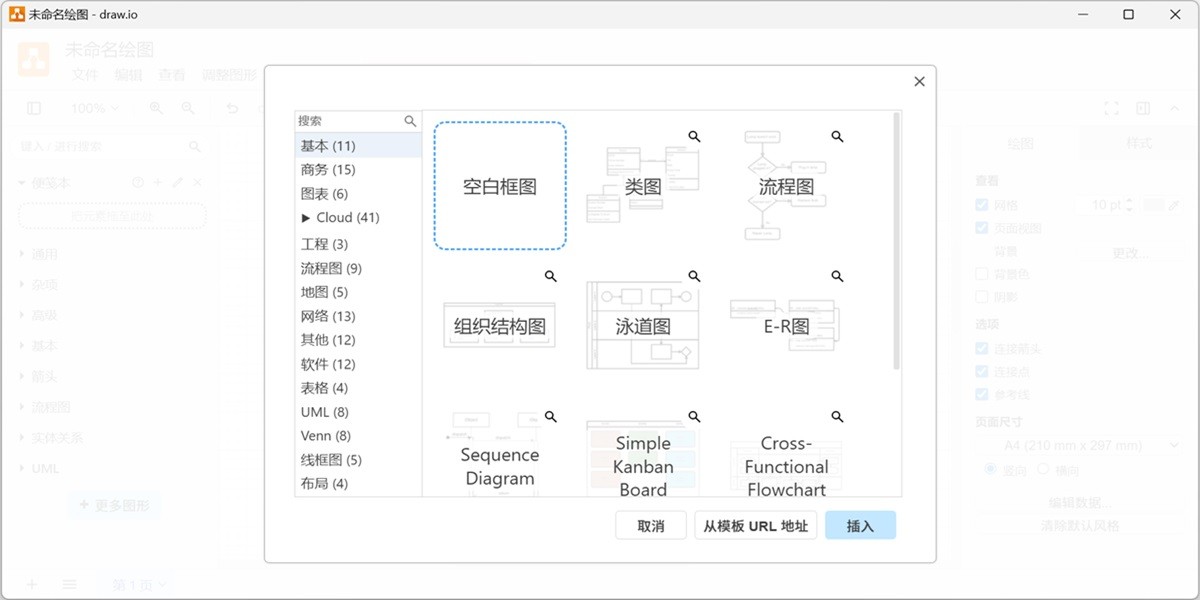
Task: Open the outline panel icon next to zoom
Action: (x=34, y=107)
